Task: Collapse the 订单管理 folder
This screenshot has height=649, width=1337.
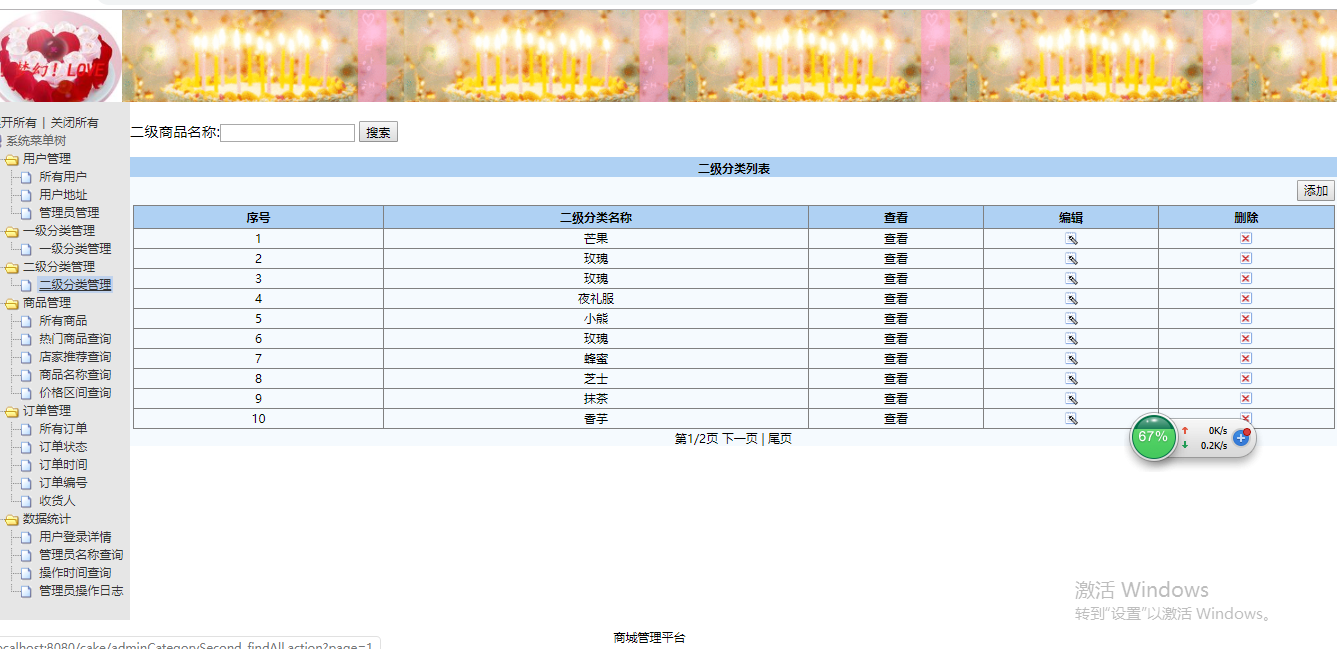Action: click(12, 411)
